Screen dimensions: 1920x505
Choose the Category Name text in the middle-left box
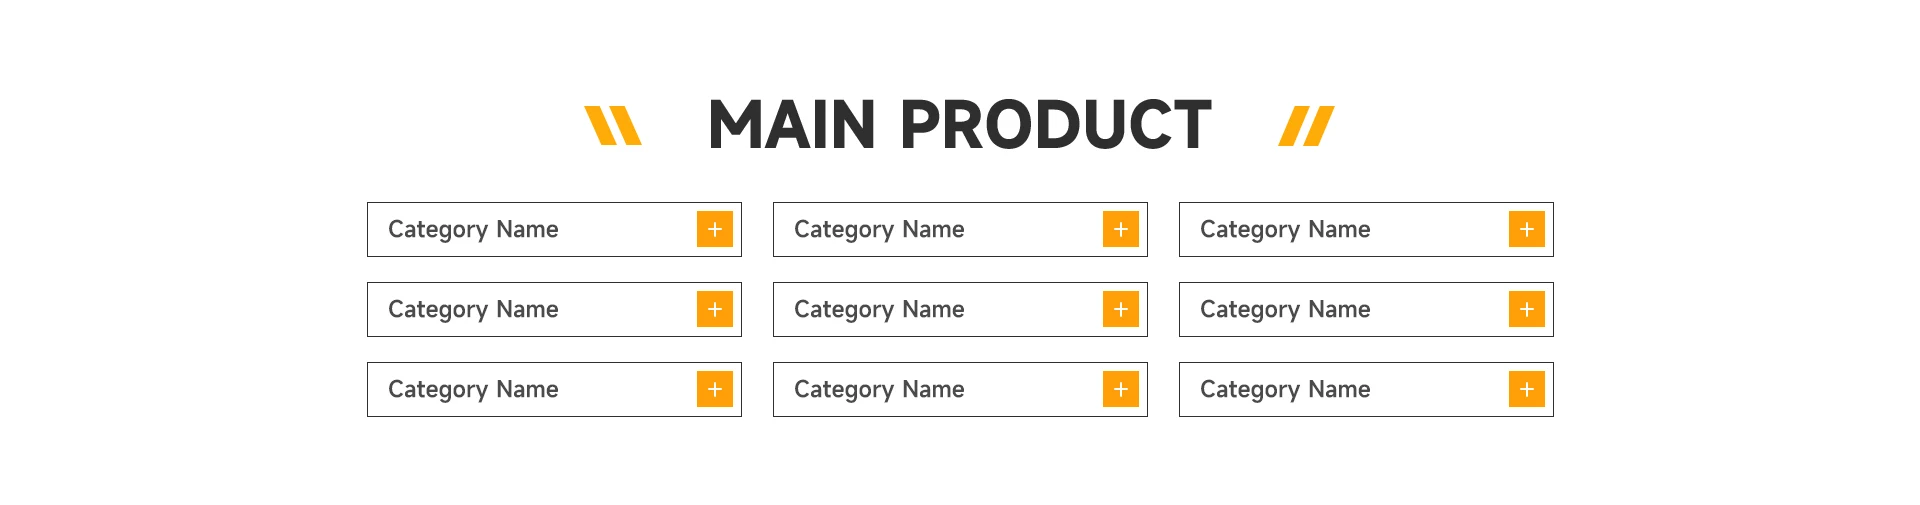(x=473, y=310)
